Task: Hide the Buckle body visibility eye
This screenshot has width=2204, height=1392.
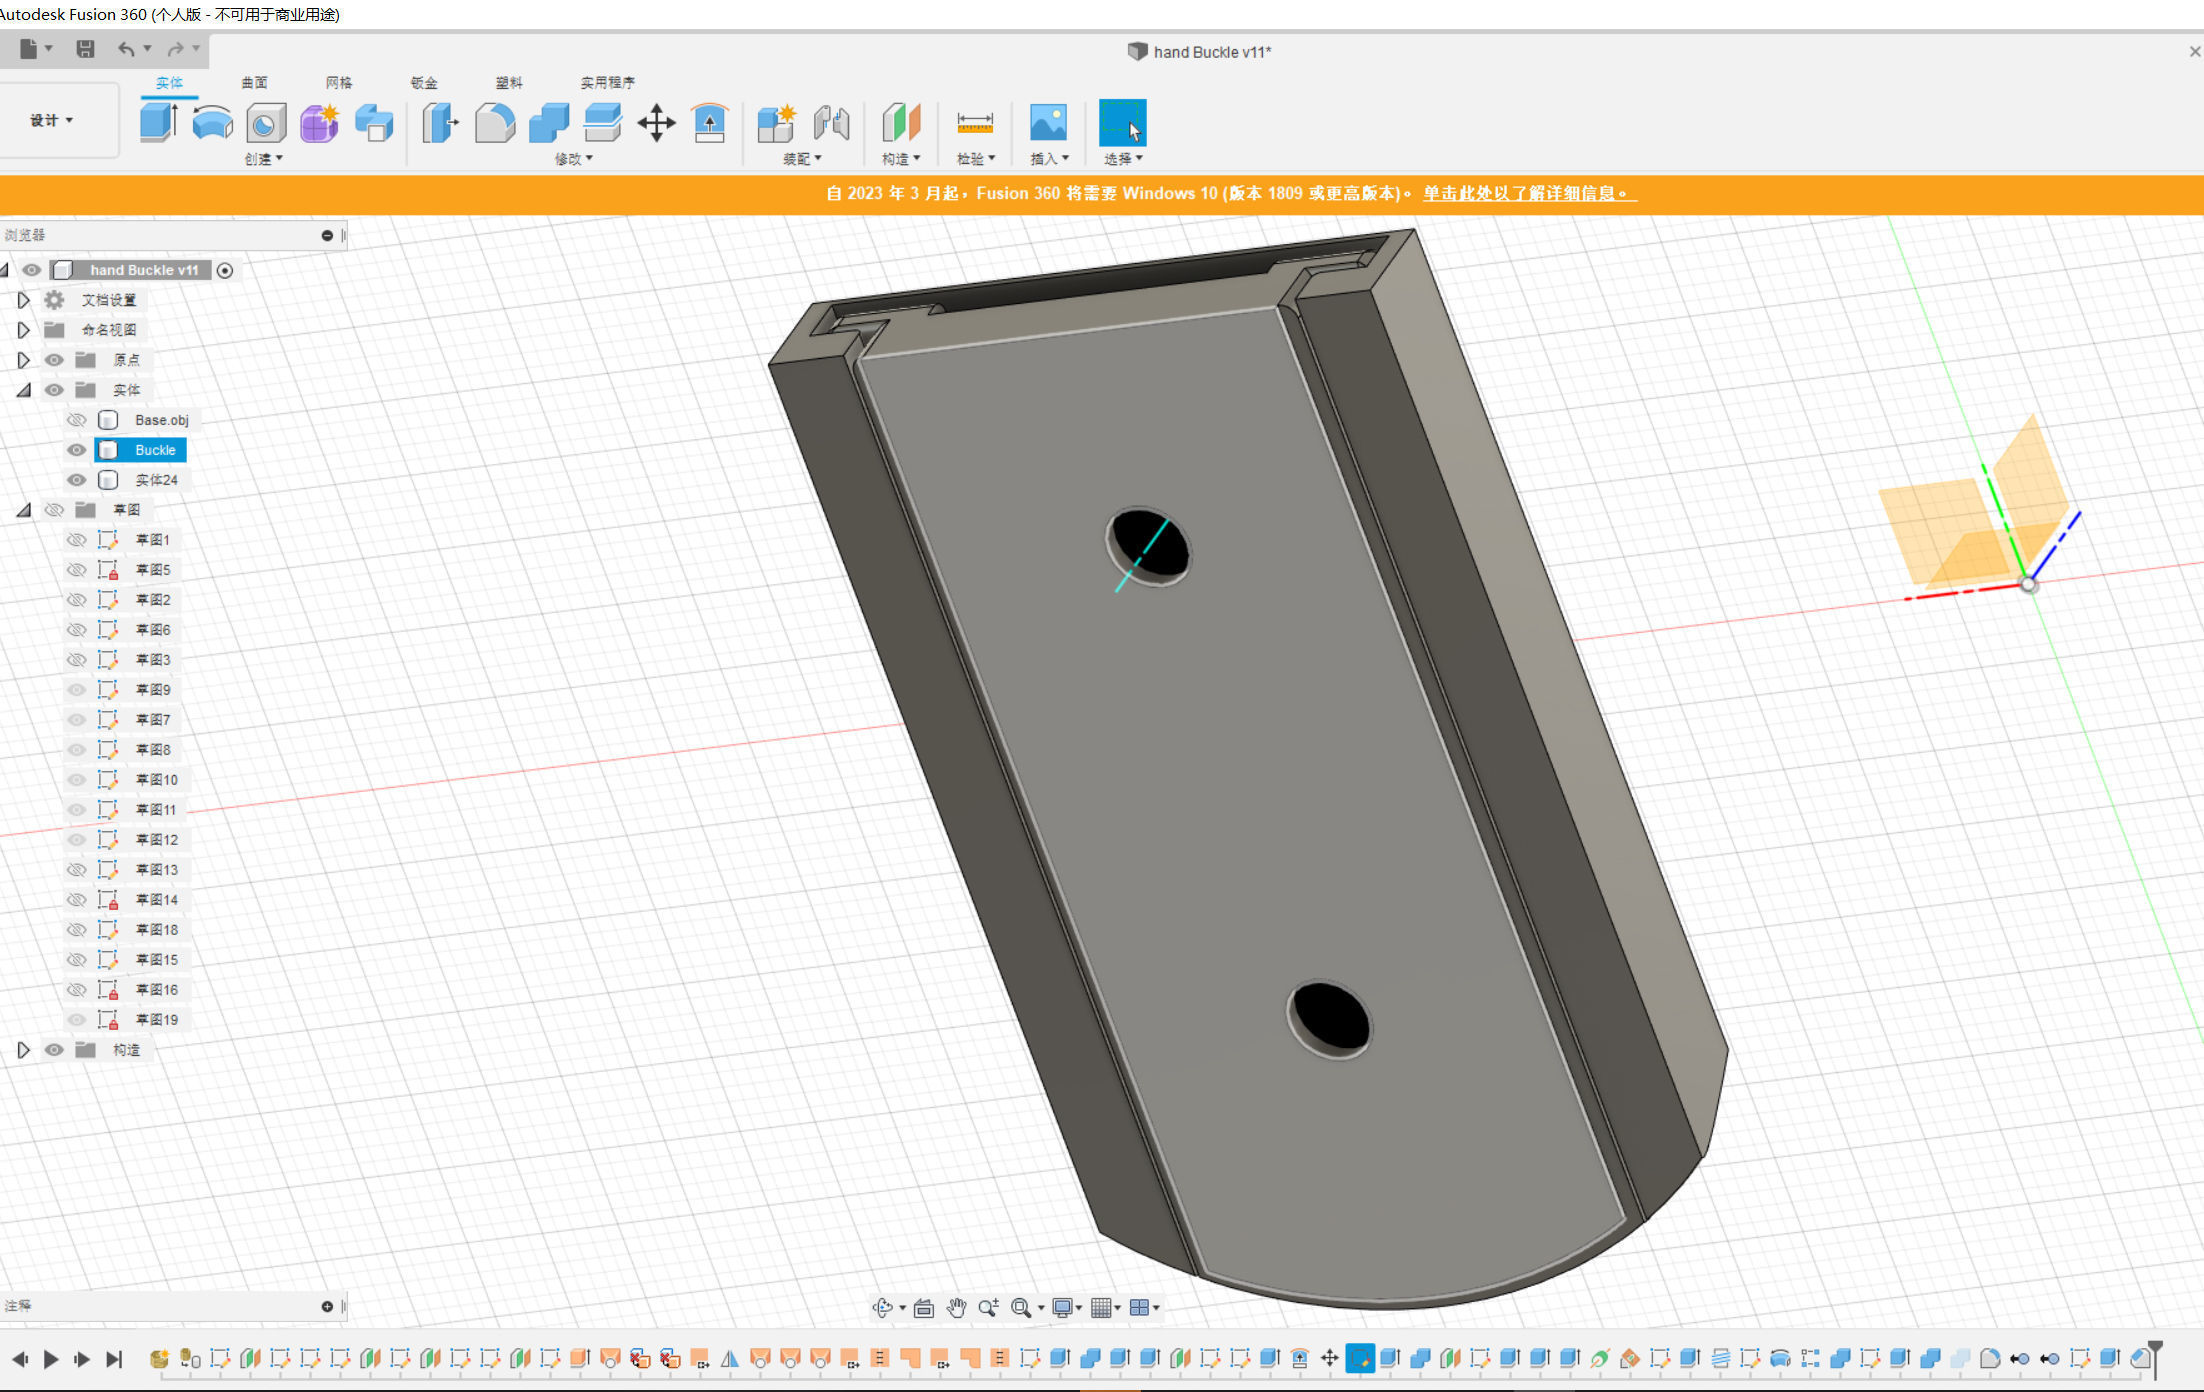Action: [x=76, y=450]
